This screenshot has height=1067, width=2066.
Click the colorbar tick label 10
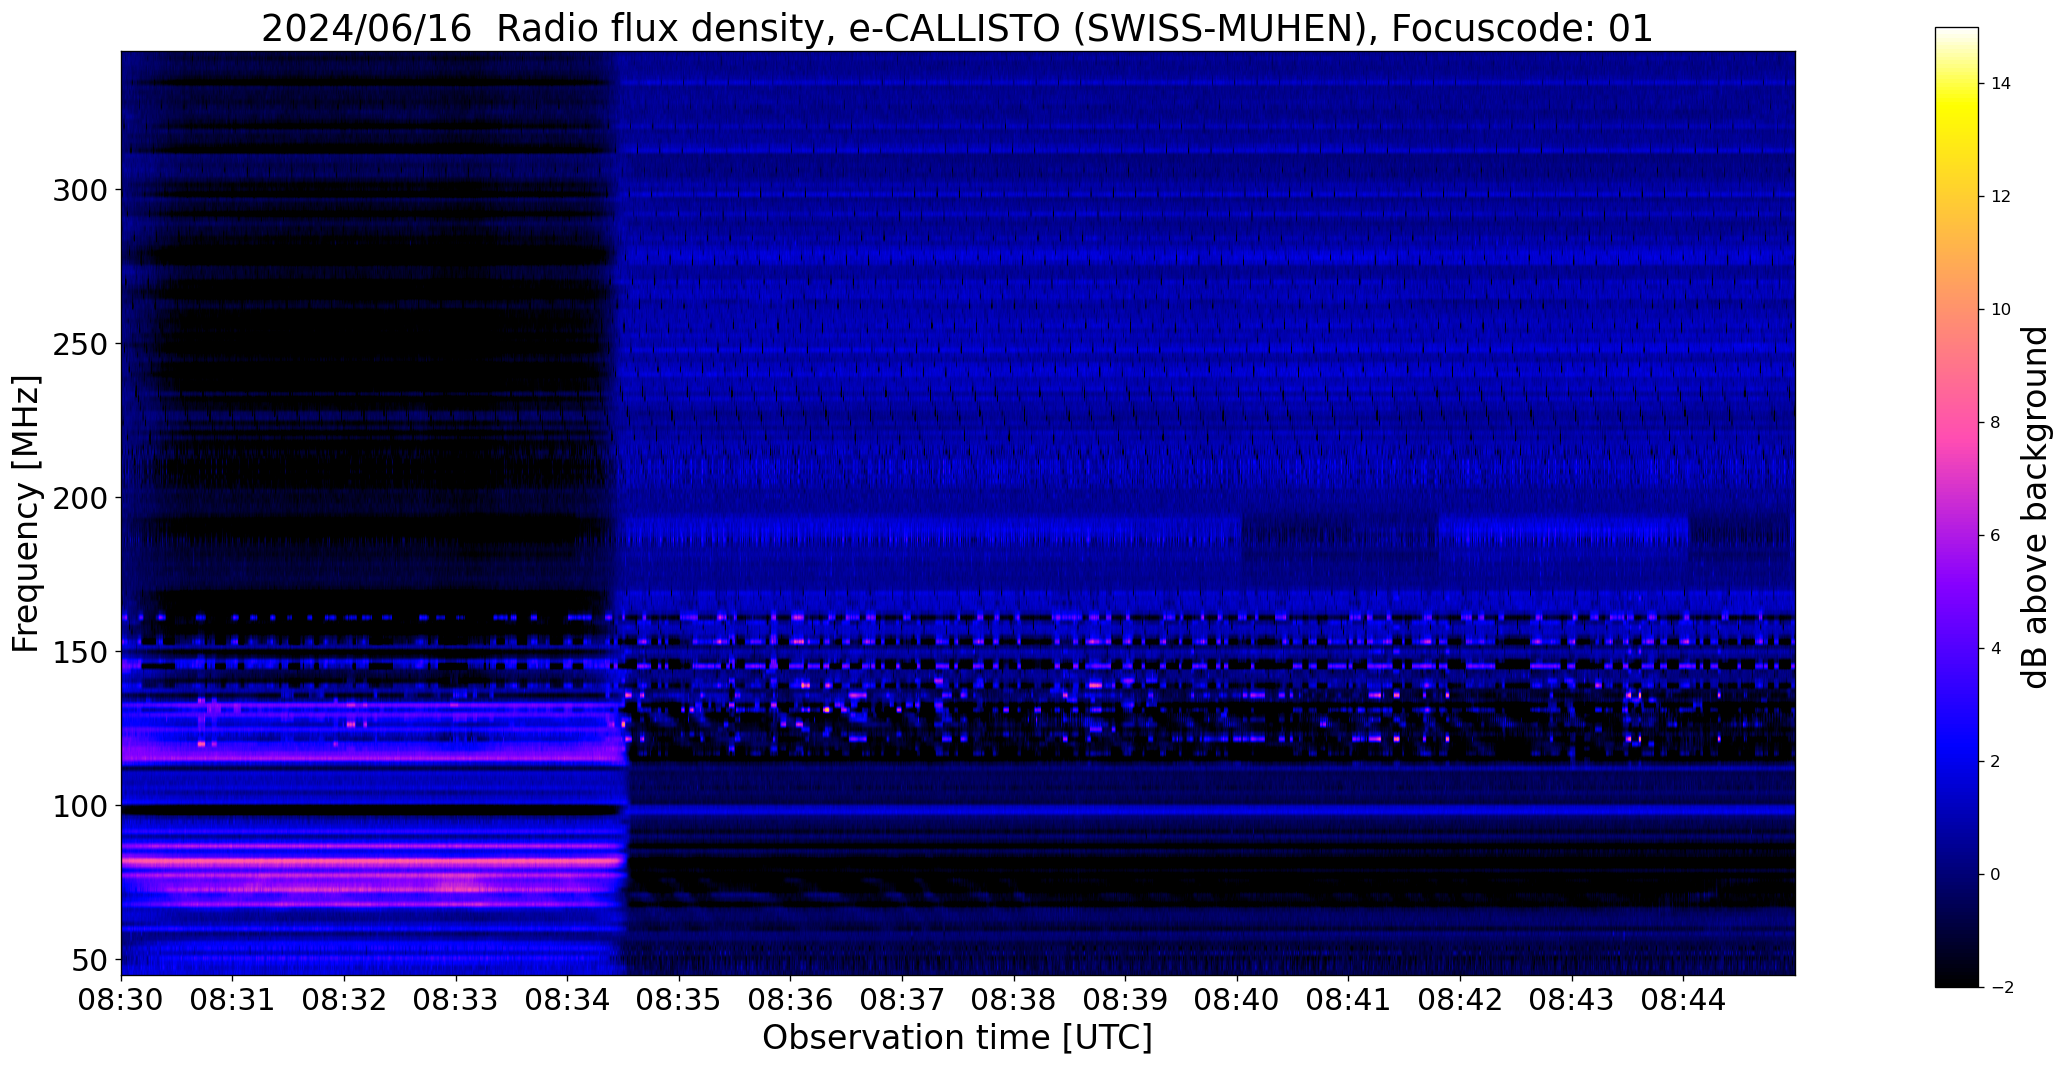pos(2001,310)
